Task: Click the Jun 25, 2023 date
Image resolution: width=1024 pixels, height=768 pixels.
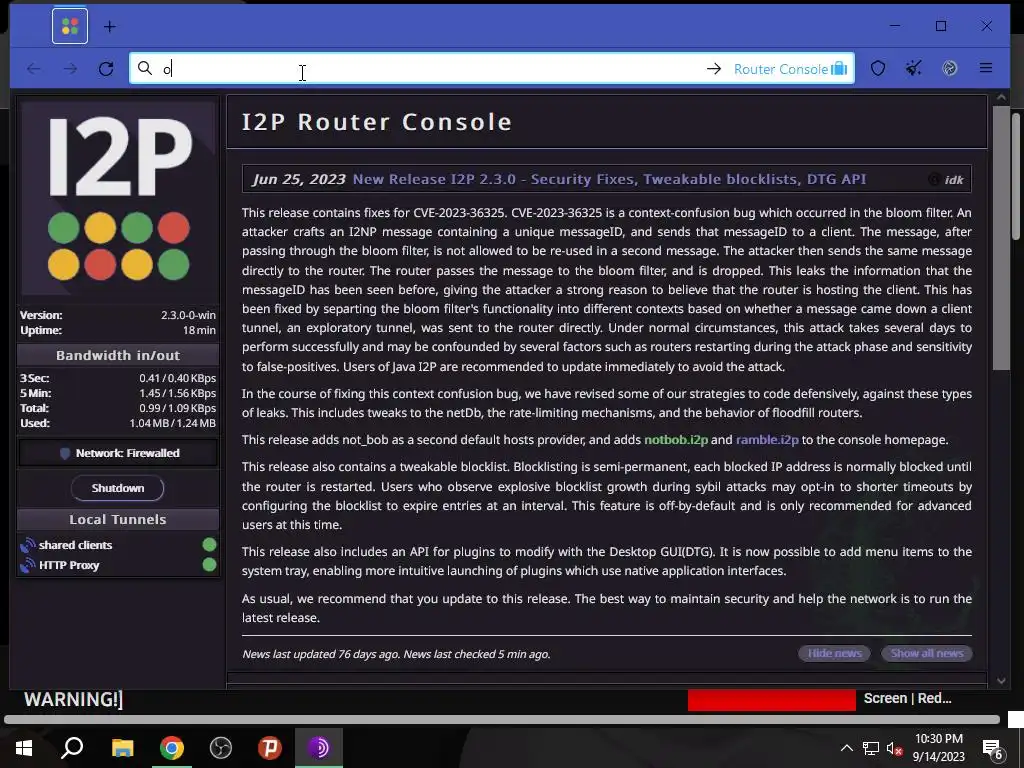Action: point(299,179)
